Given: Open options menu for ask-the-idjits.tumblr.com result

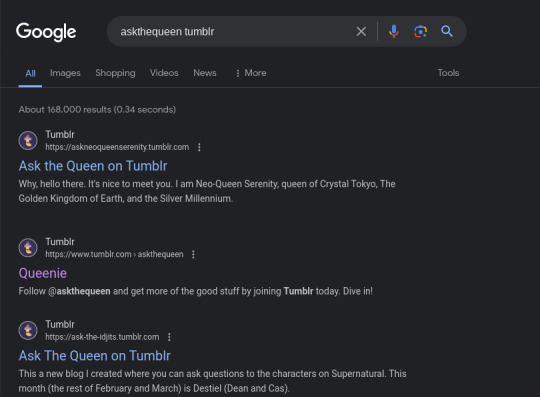Looking at the screenshot, I should pos(169,337).
